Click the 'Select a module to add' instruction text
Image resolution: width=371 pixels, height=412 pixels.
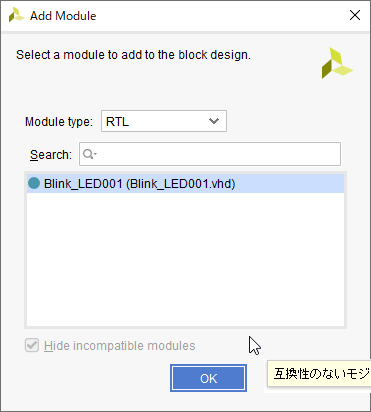(x=133, y=55)
